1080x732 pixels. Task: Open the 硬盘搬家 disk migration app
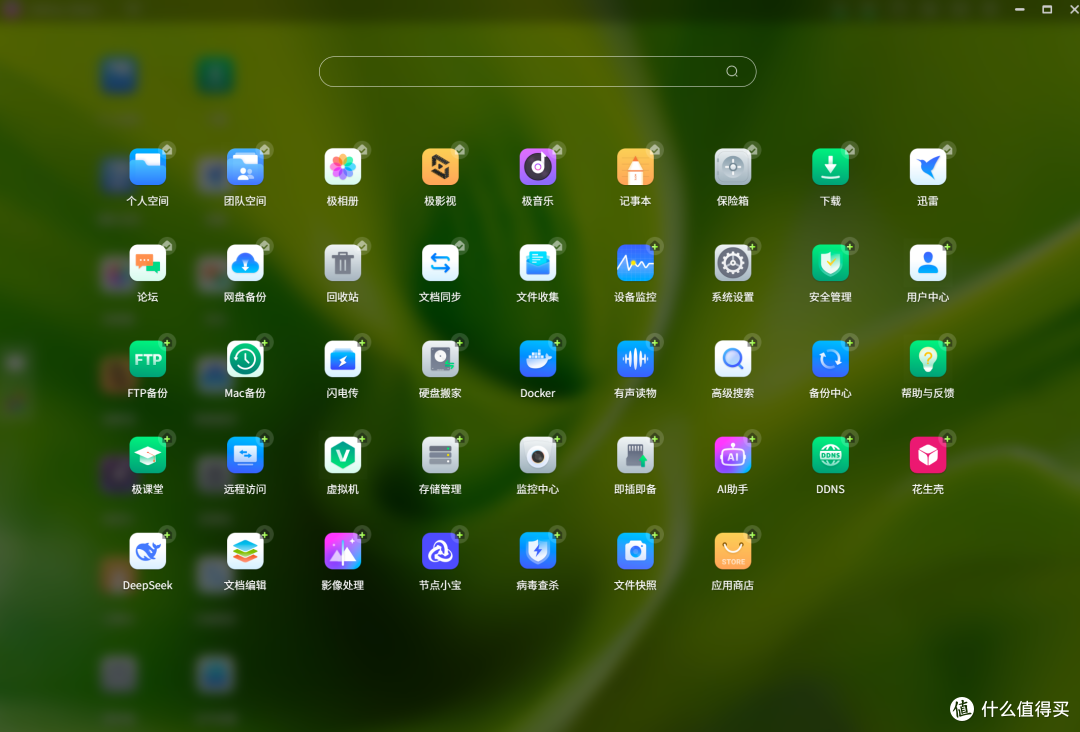(x=440, y=359)
